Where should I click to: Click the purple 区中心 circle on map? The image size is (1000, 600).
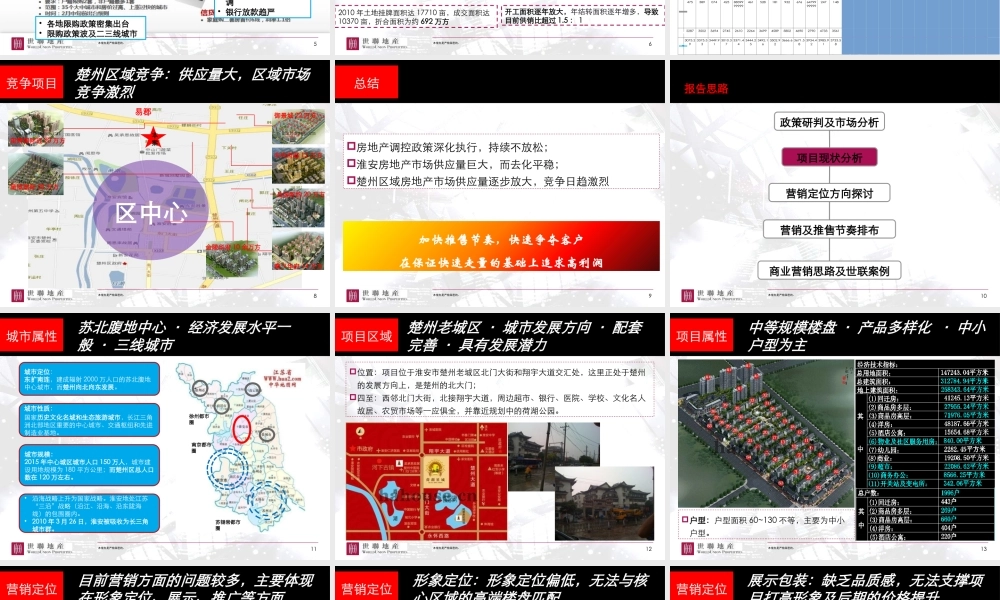[x=151, y=210]
